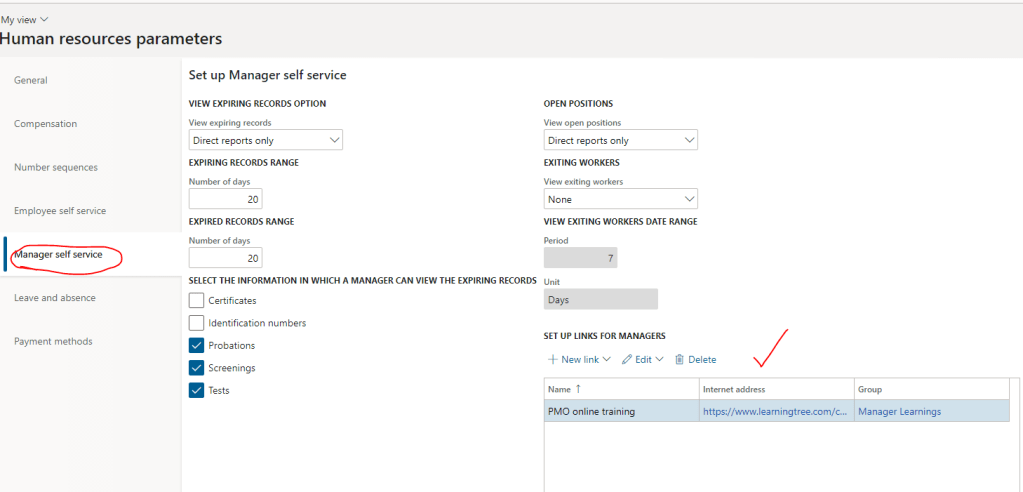1023x492 pixels.
Task: Open the View expiring records dropdown
Action: pos(265,141)
